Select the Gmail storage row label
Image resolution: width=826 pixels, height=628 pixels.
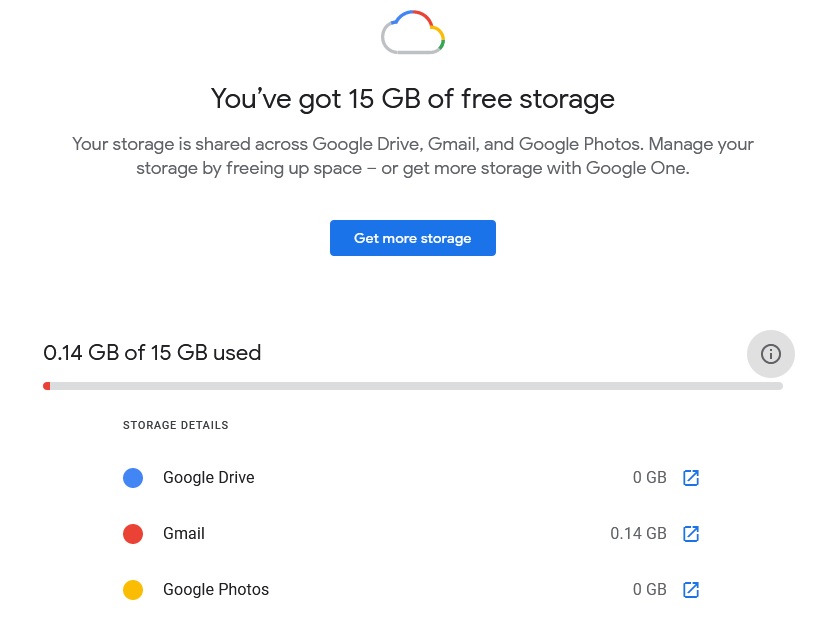coord(184,534)
